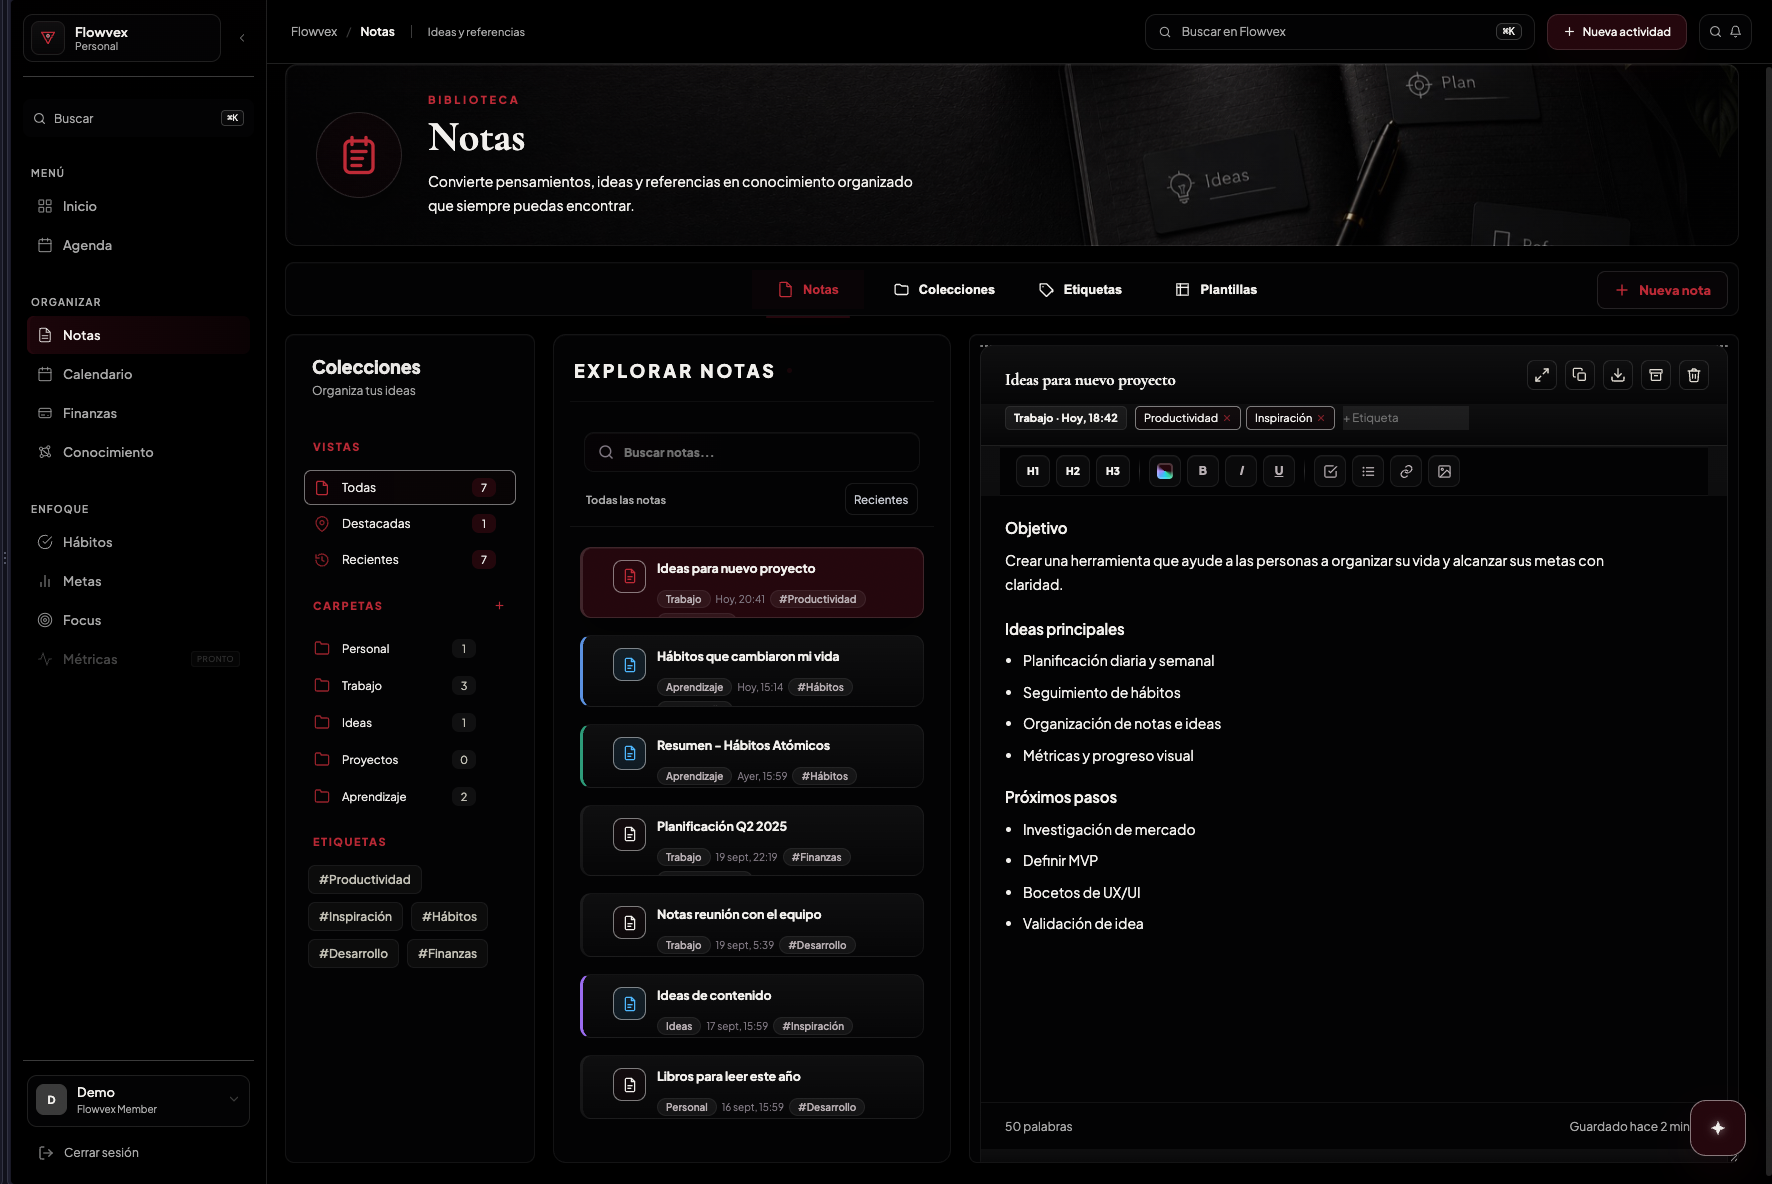Open notifications bell in top bar

pyautogui.click(x=1736, y=32)
